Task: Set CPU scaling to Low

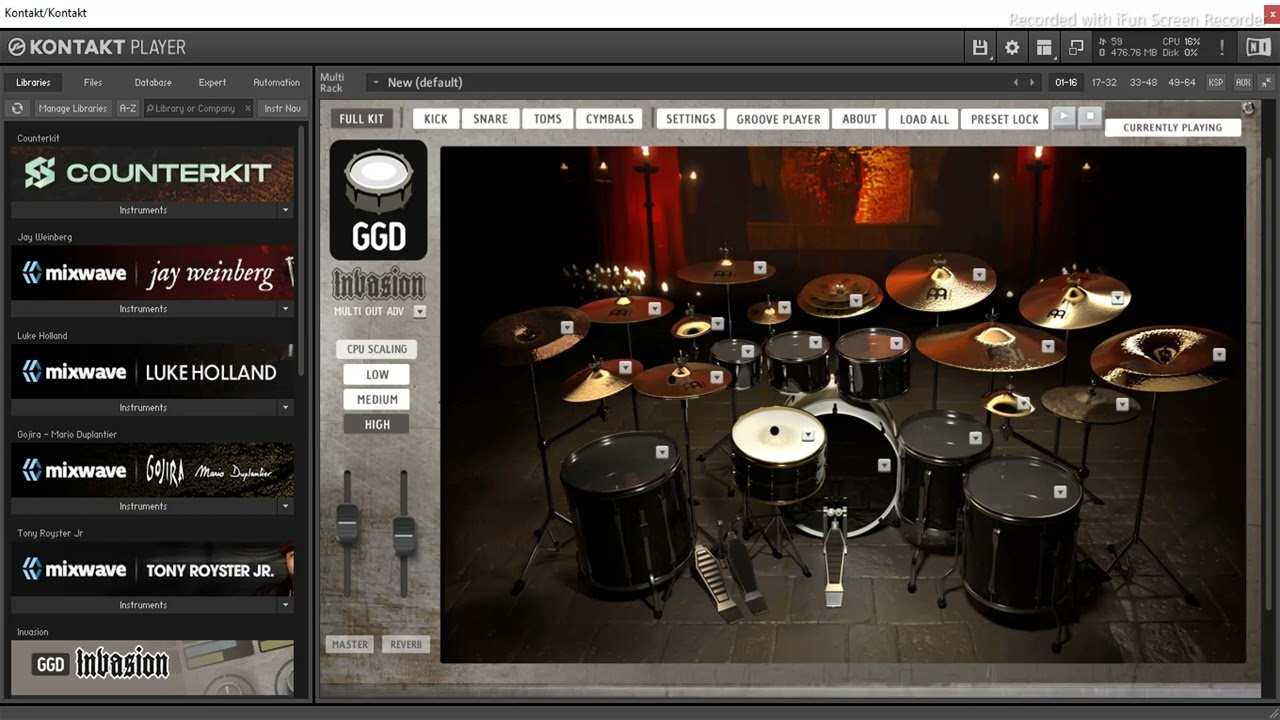Action: point(377,374)
